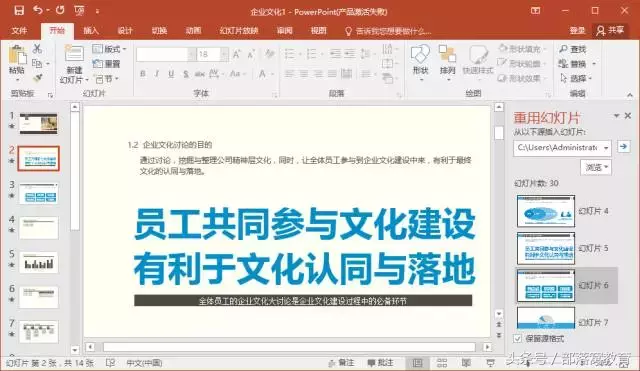This screenshot has width=640, height=371.
Task: Click the Find button in editing group
Action: (573, 49)
